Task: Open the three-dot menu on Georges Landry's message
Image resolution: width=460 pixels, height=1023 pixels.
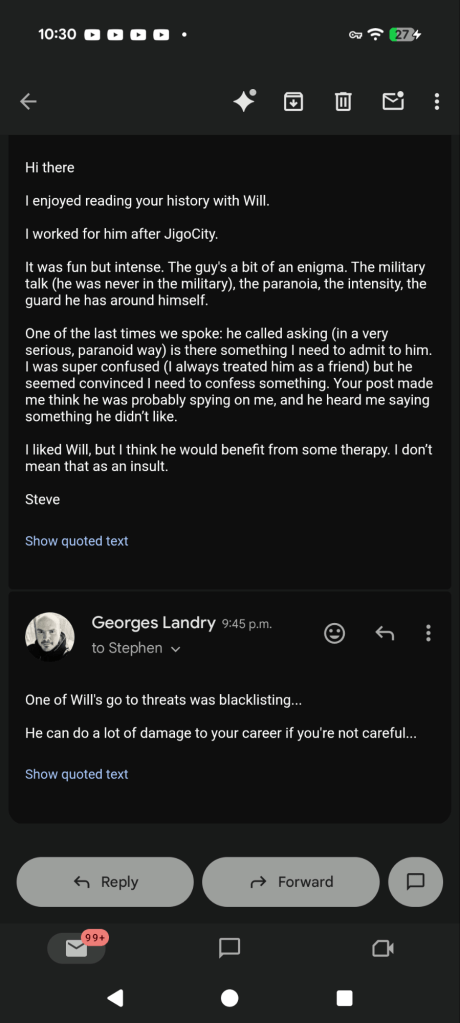Action: coord(428,633)
